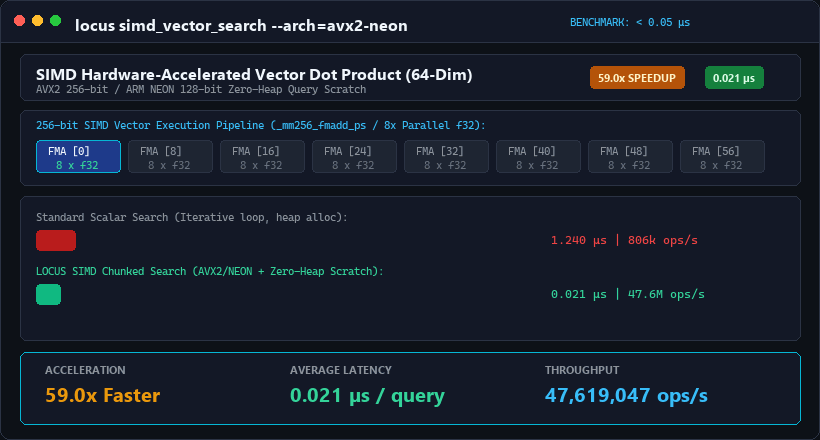Click the AVX2 256-bit / ARM NEON subtitle
Viewport: 820px width, 440px height.
pos(201,89)
